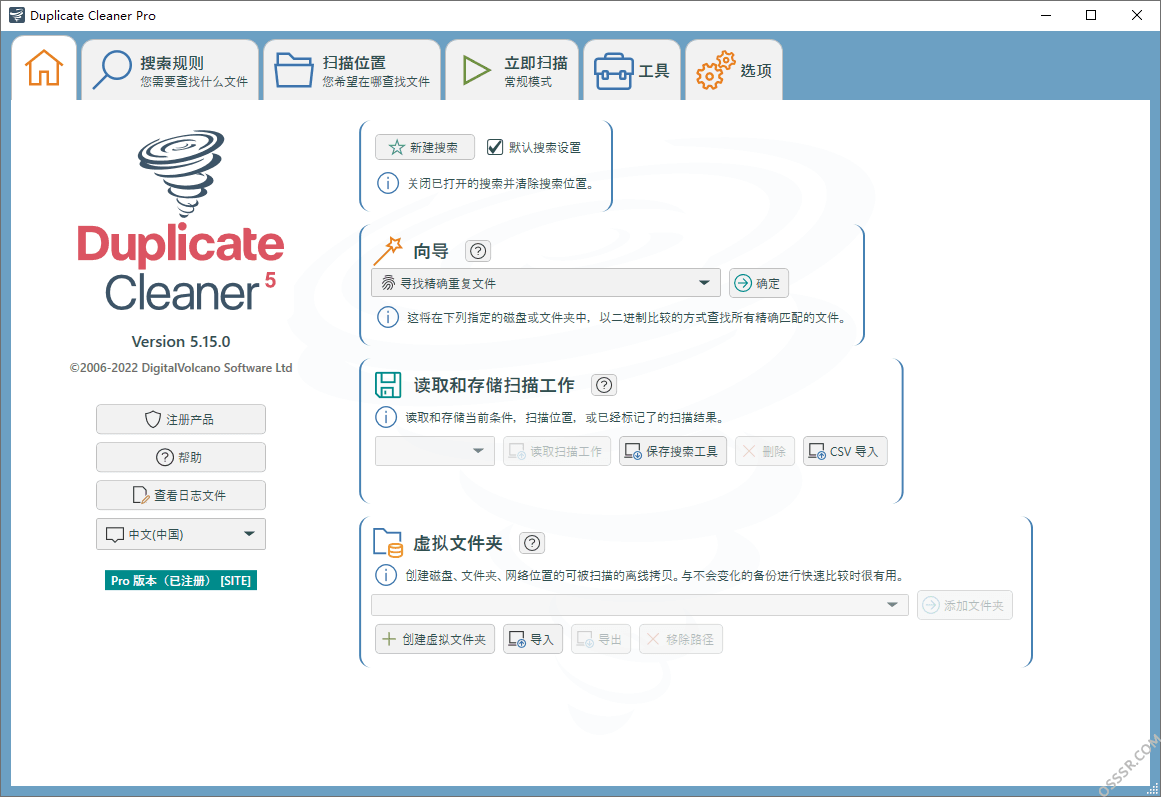Click the Duplicate Cleaner tornado logo
Viewport: 1161px width, 797px height.
click(x=181, y=175)
